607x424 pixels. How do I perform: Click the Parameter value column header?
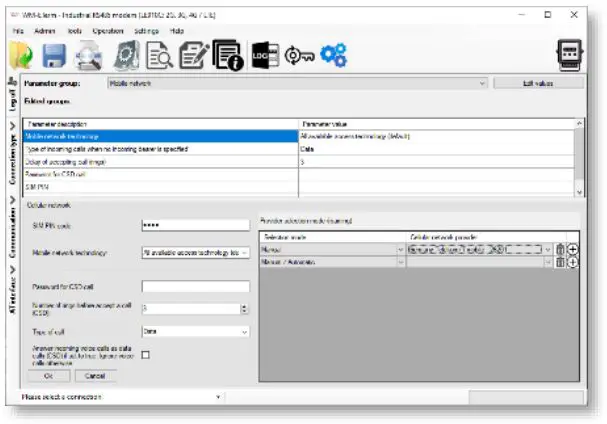tap(437, 124)
